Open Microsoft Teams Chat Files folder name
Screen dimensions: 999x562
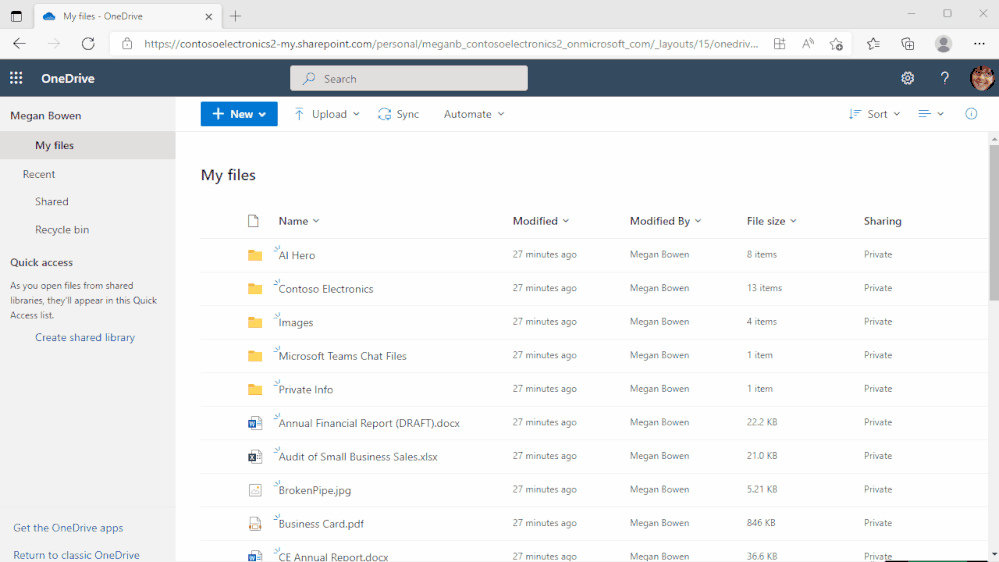[342, 356]
